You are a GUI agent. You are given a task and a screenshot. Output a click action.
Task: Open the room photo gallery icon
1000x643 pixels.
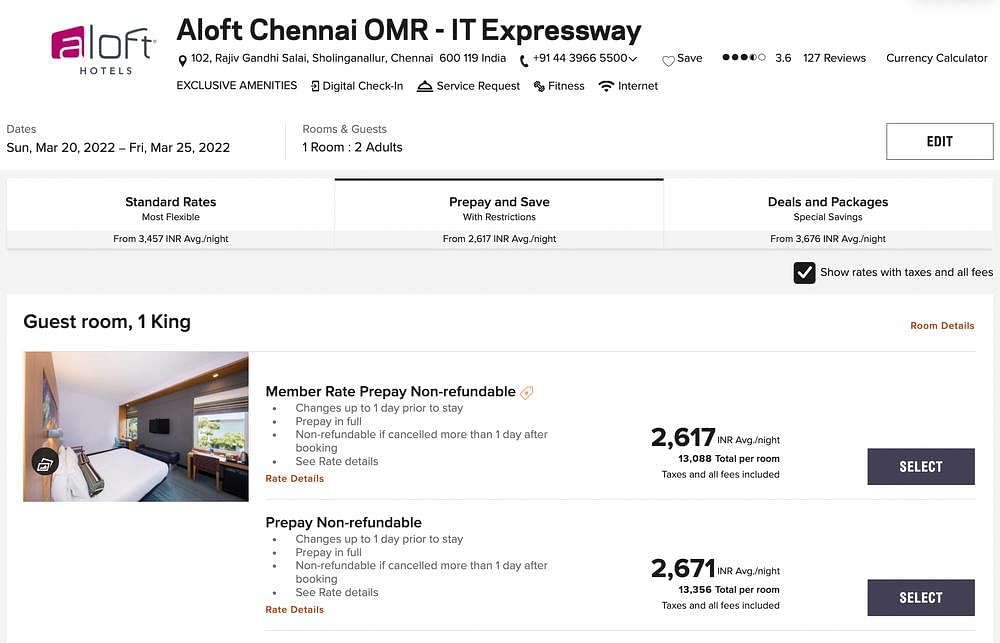[45, 462]
